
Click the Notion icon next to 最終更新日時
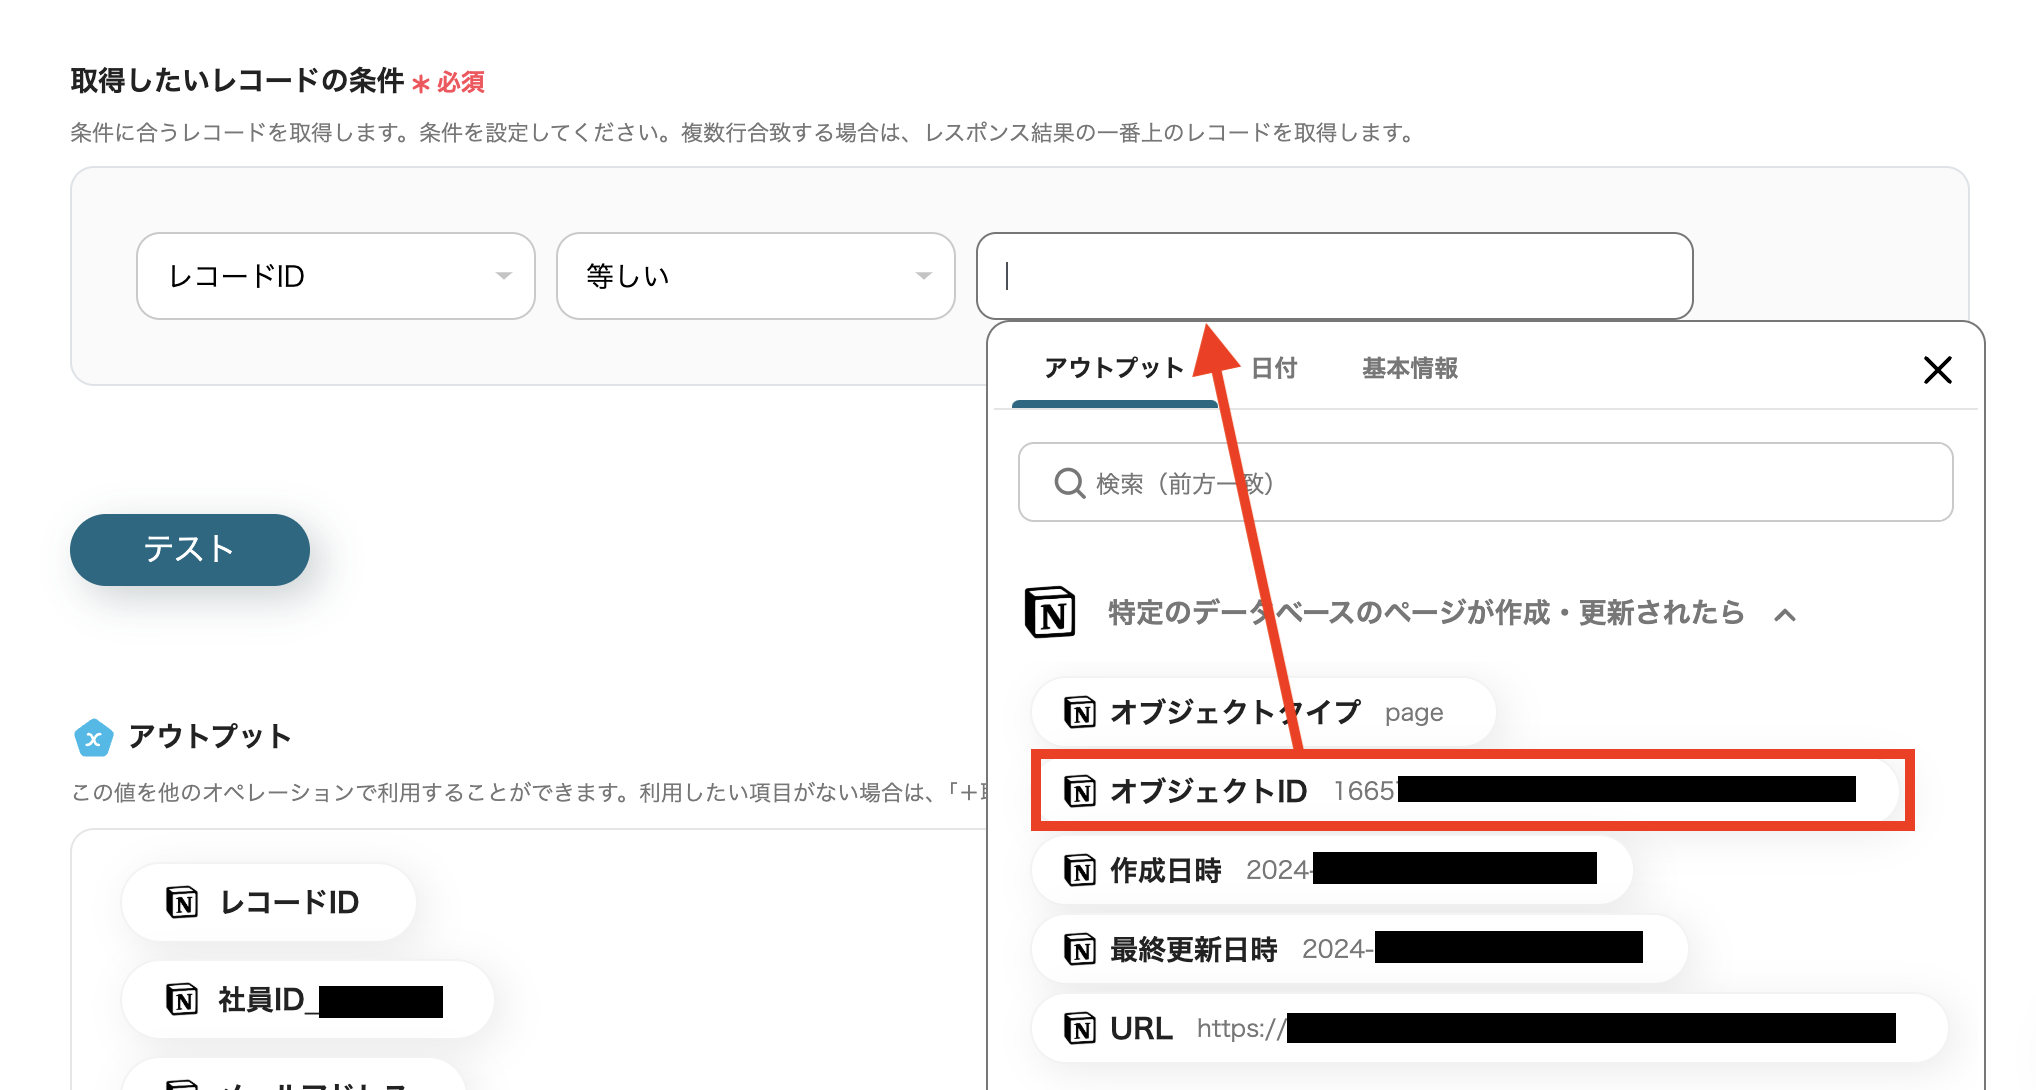(x=1081, y=948)
